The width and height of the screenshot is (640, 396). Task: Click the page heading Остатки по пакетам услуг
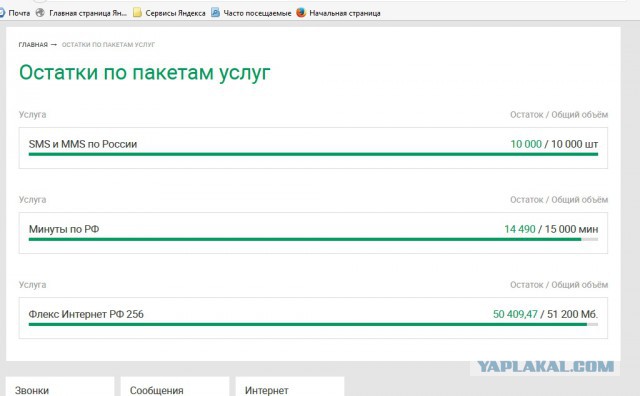[x=144, y=73]
